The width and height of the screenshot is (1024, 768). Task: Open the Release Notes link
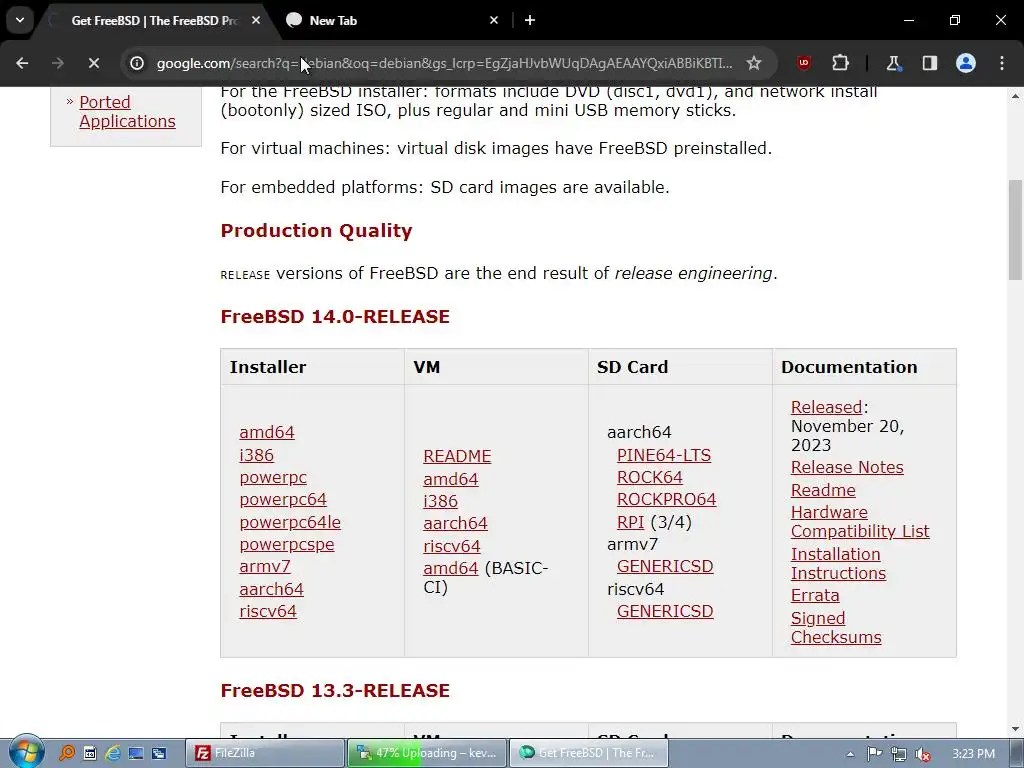tap(847, 467)
